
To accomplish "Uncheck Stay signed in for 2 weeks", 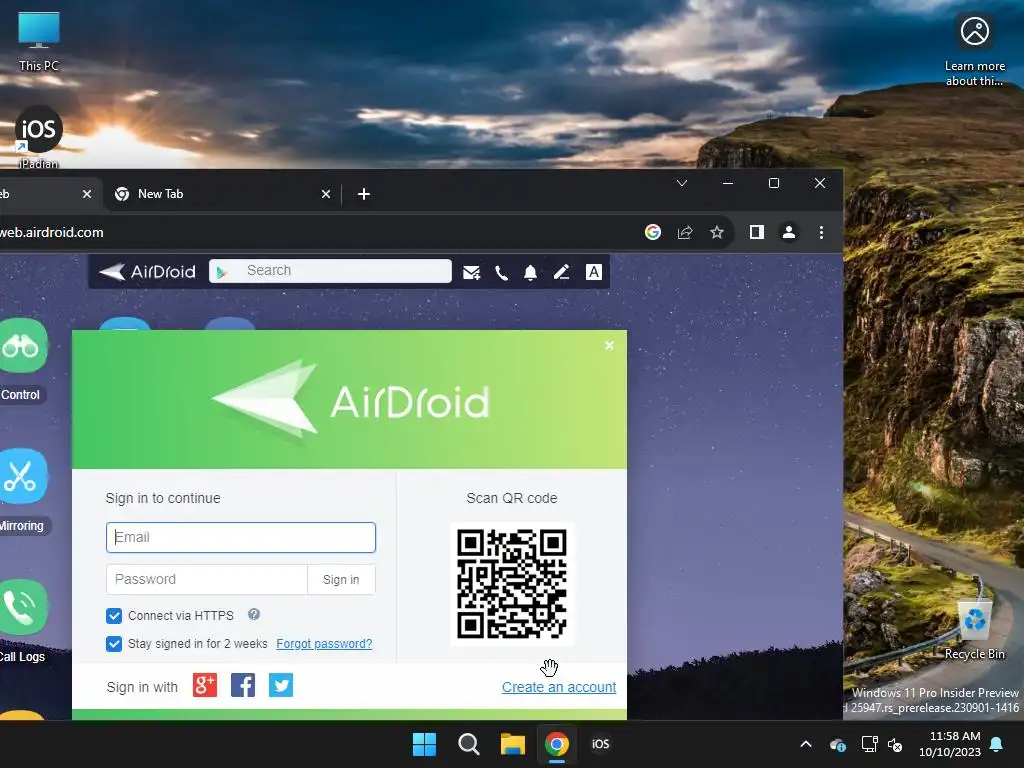I will point(114,644).
